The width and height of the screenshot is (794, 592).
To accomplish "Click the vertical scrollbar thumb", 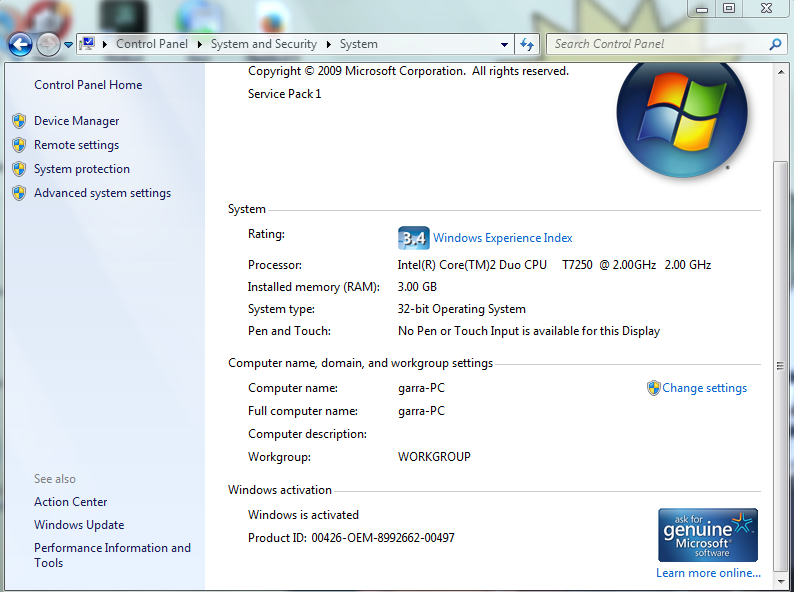I will click(780, 365).
